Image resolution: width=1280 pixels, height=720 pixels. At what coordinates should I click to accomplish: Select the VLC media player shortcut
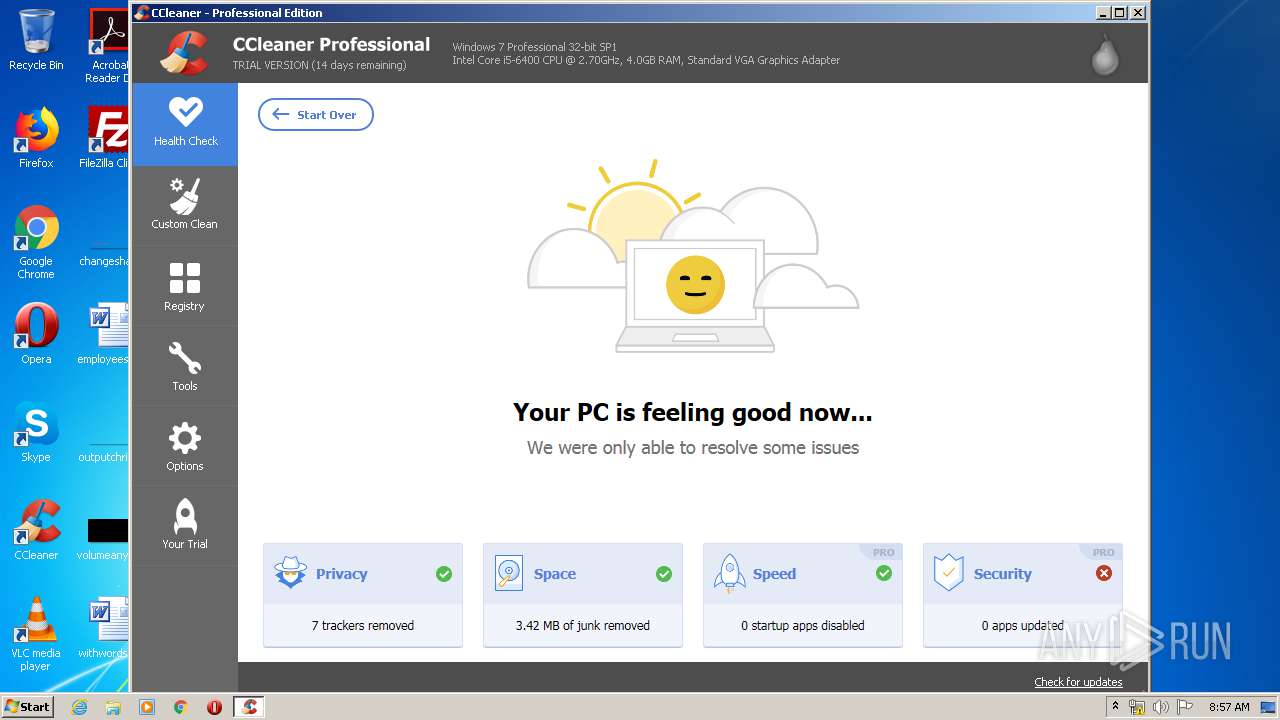36,634
